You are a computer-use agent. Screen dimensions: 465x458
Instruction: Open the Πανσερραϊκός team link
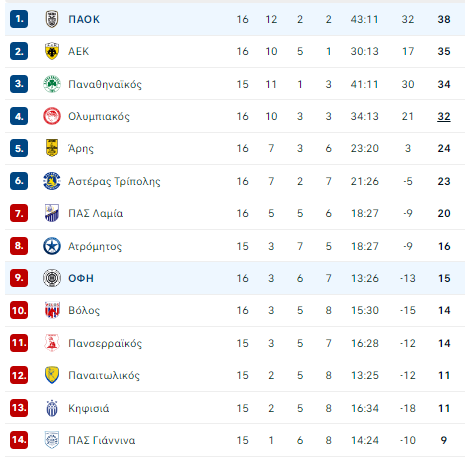click(x=105, y=343)
